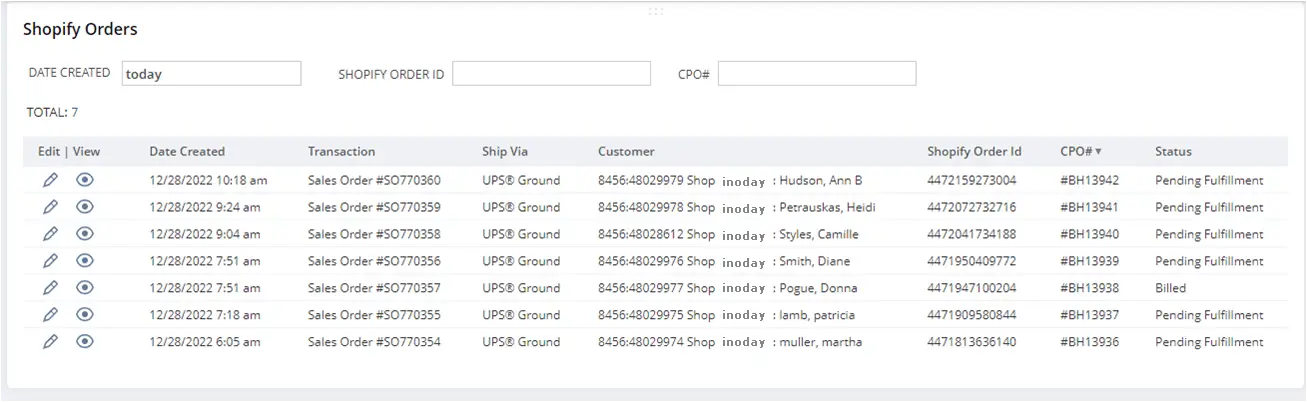
Task: Sort table by Customer header
Action: [626, 152]
